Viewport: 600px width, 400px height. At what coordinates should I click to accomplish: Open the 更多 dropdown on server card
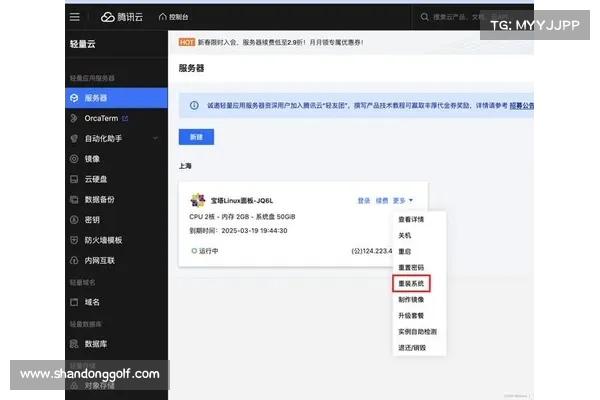pyautogui.click(x=403, y=200)
